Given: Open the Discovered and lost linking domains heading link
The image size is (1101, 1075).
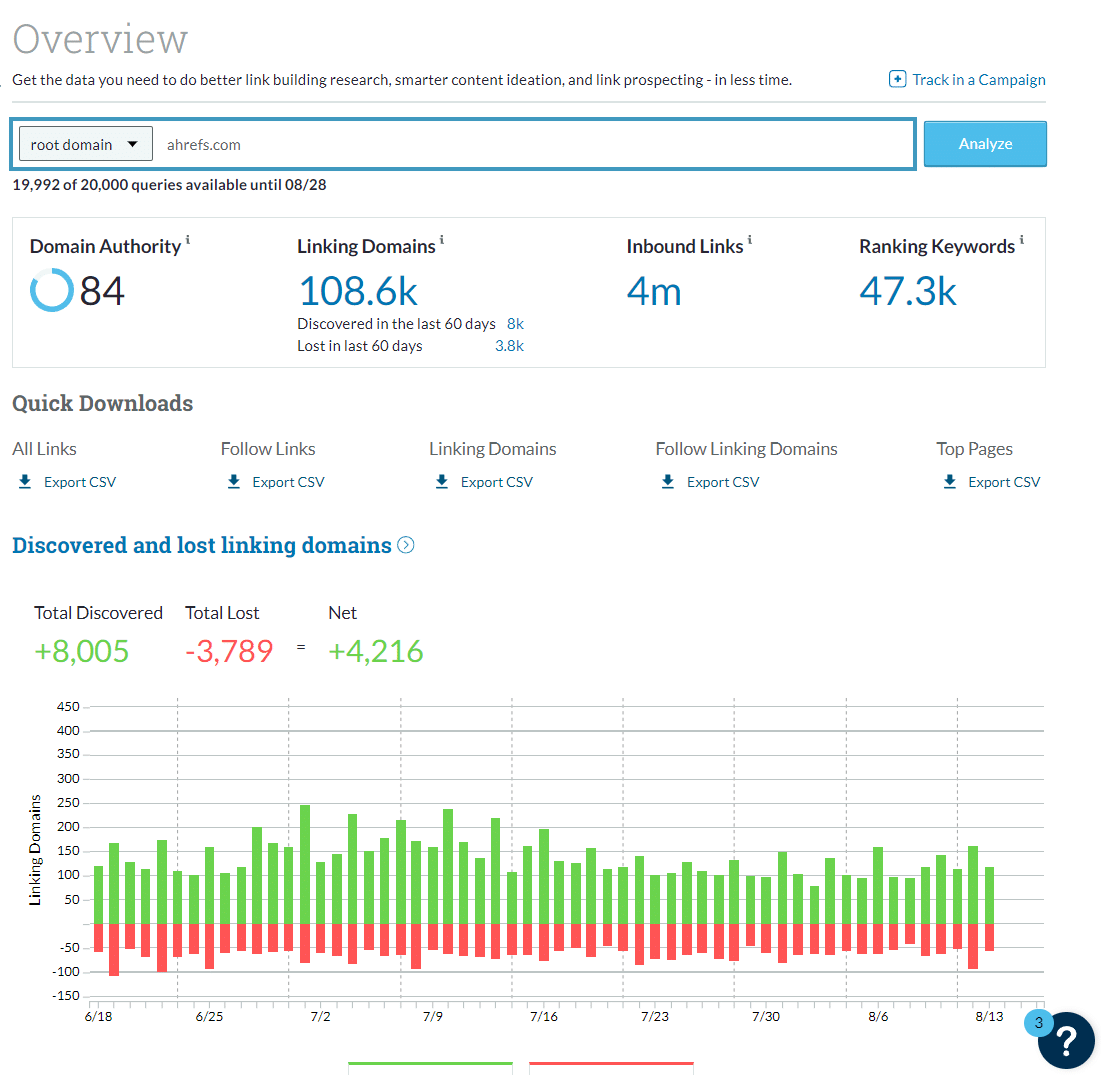Looking at the screenshot, I should click(202, 545).
